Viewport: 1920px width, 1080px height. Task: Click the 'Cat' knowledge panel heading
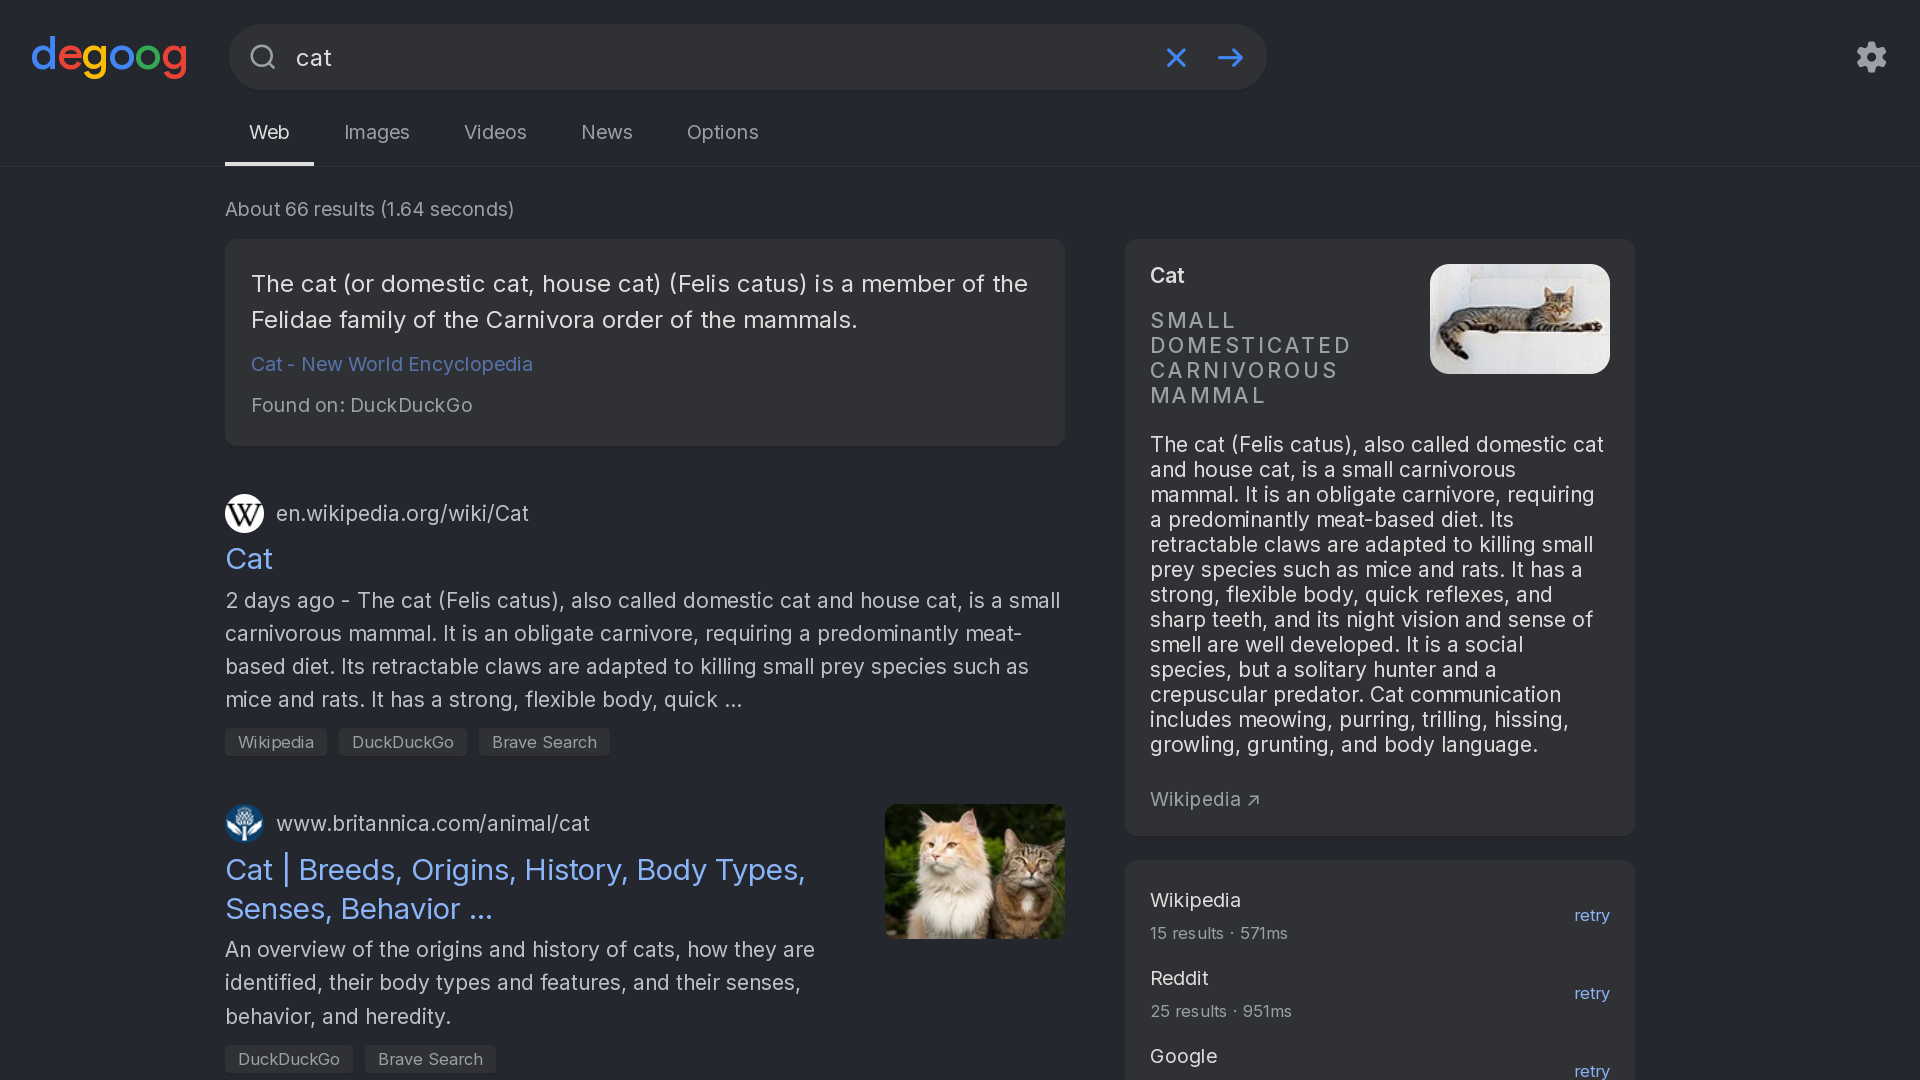(1167, 276)
